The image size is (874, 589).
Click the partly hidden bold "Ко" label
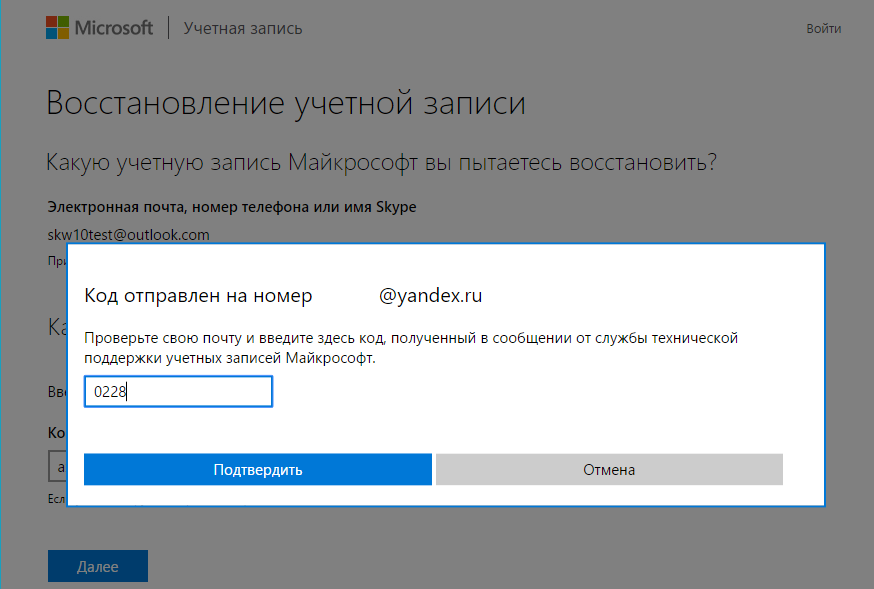57,433
